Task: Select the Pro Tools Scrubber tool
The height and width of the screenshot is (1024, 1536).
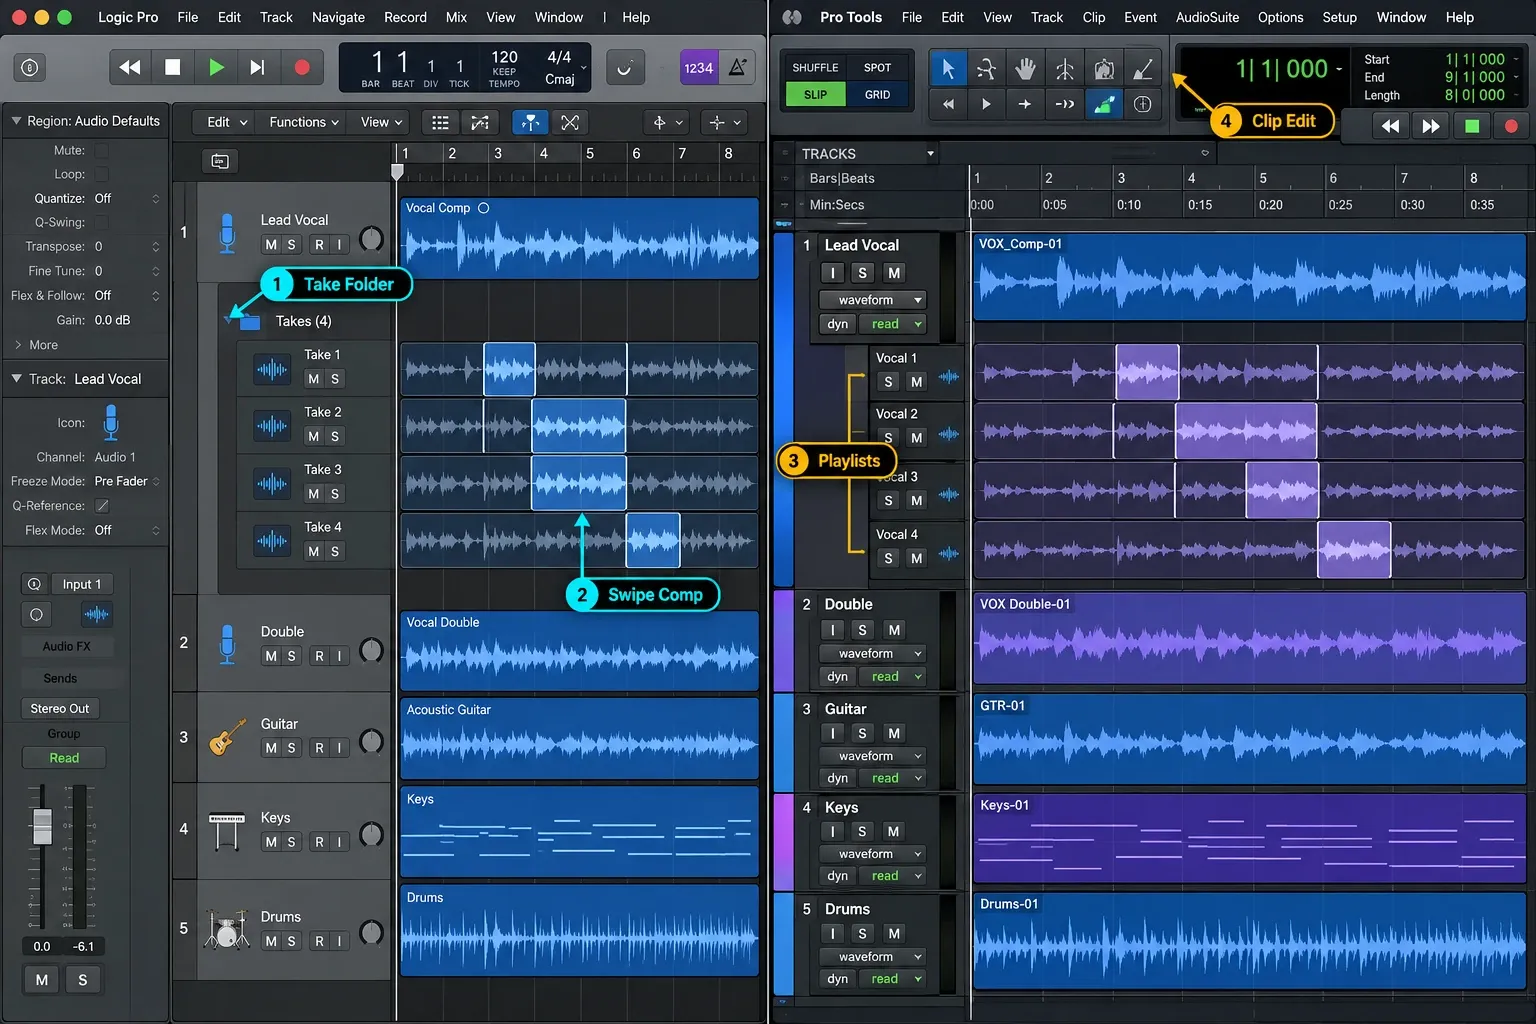Action: [1065, 68]
